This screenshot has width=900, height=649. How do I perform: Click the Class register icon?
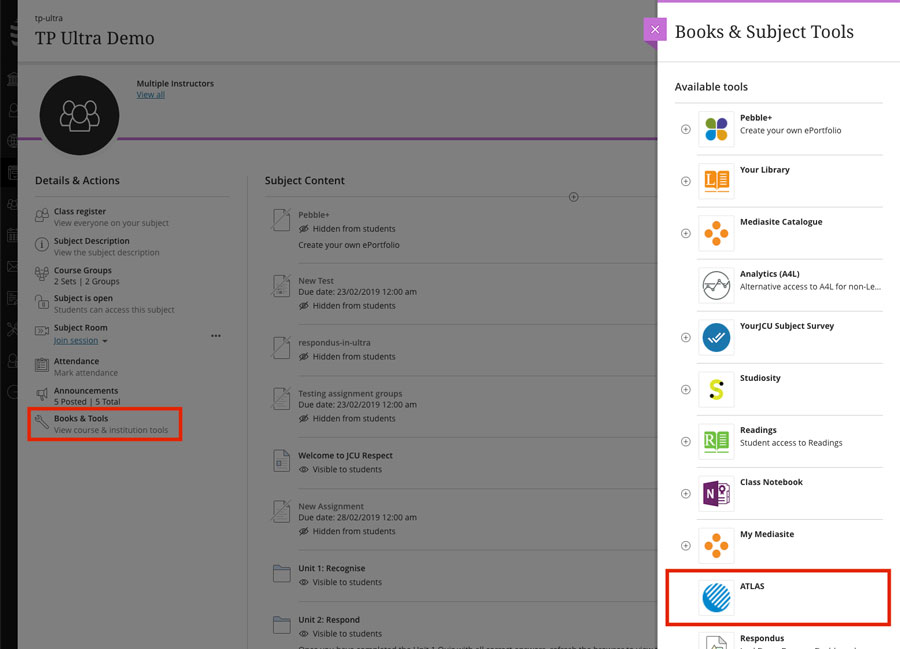[x=41, y=215]
